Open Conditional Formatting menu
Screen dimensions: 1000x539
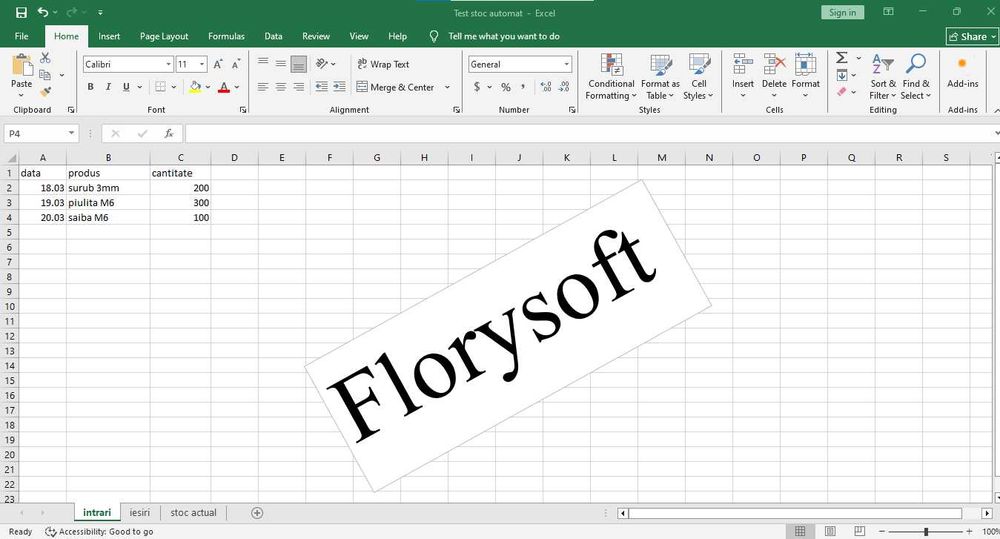611,77
